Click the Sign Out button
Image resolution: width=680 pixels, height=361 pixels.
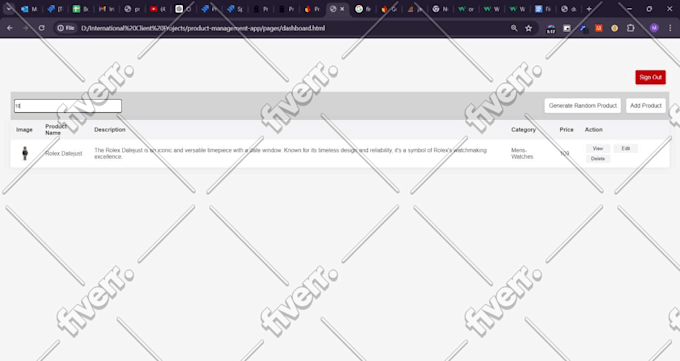pos(651,77)
